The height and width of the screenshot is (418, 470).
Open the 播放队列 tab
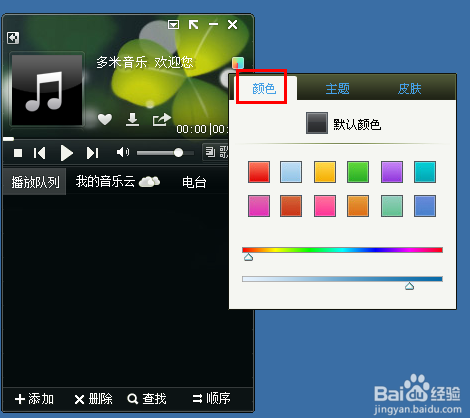point(35,182)
